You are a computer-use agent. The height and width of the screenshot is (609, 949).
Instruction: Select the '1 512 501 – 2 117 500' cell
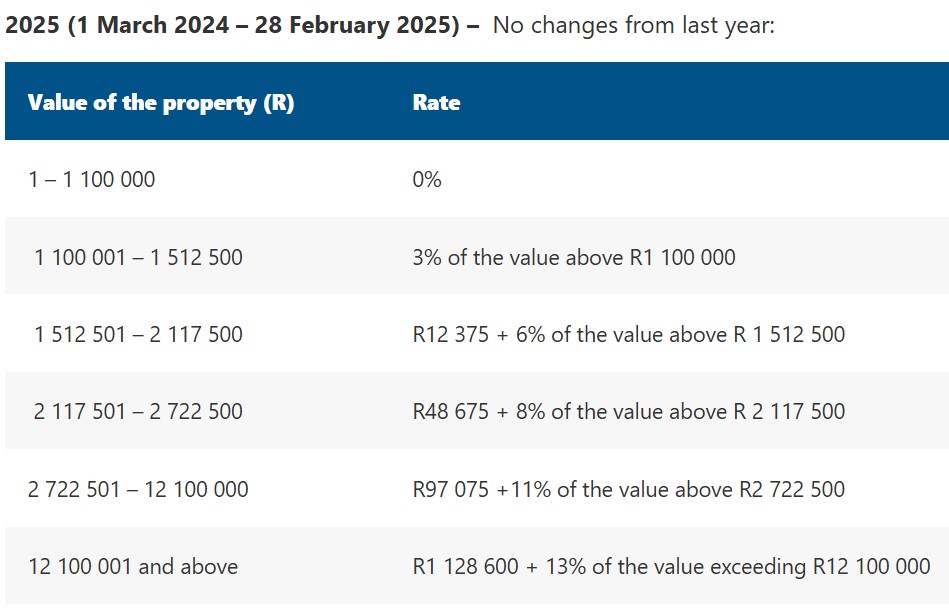click(x=138, y=334)
